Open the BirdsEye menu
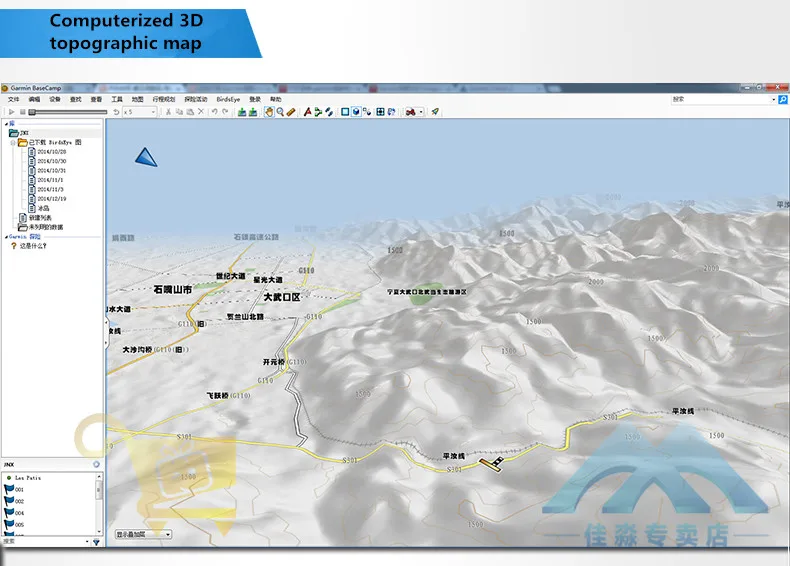The width and height of the screenshot is (790, 566). point(228,99)
